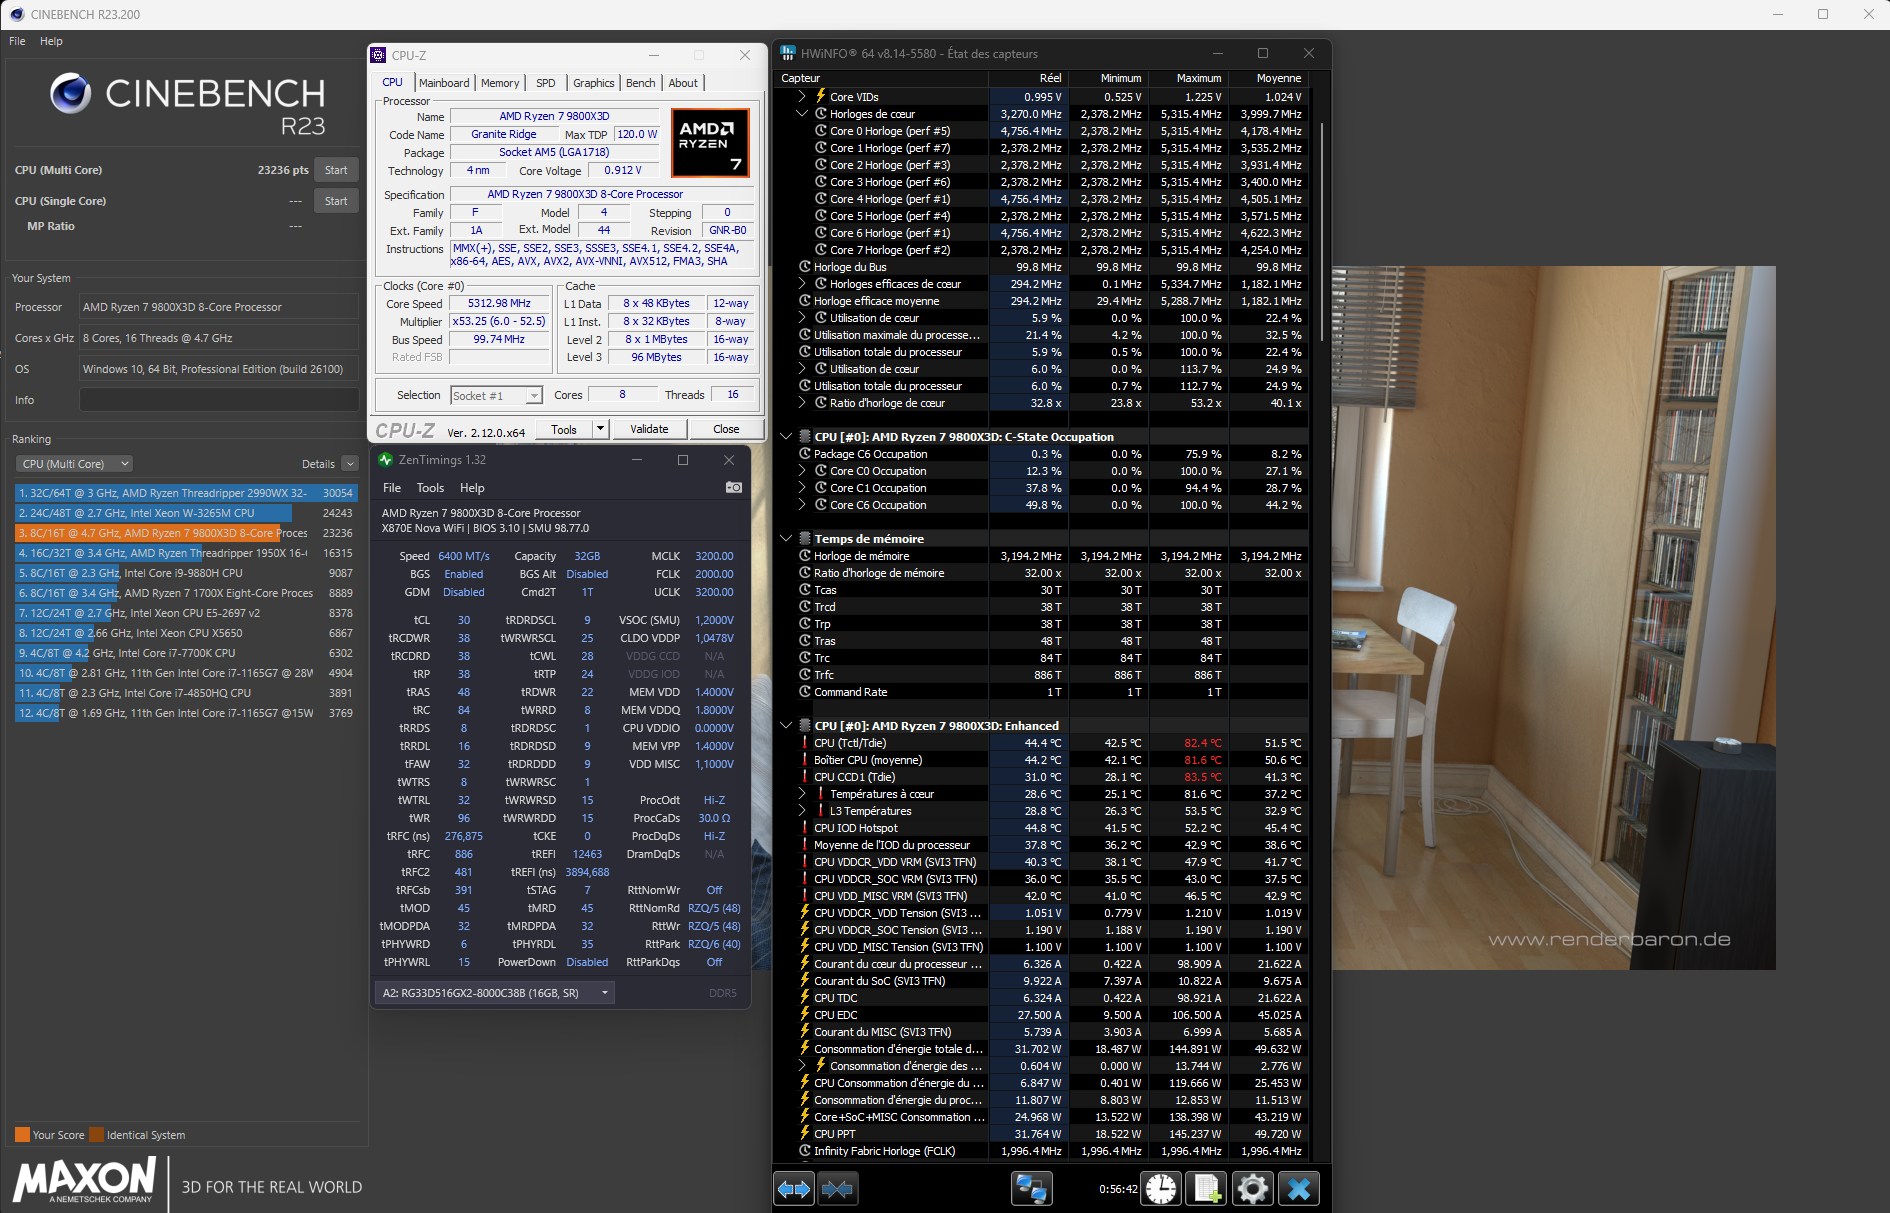Start logging with the sheet-plus icon
The width and height of the screenshot is (1890, 1213).
1206,1189
